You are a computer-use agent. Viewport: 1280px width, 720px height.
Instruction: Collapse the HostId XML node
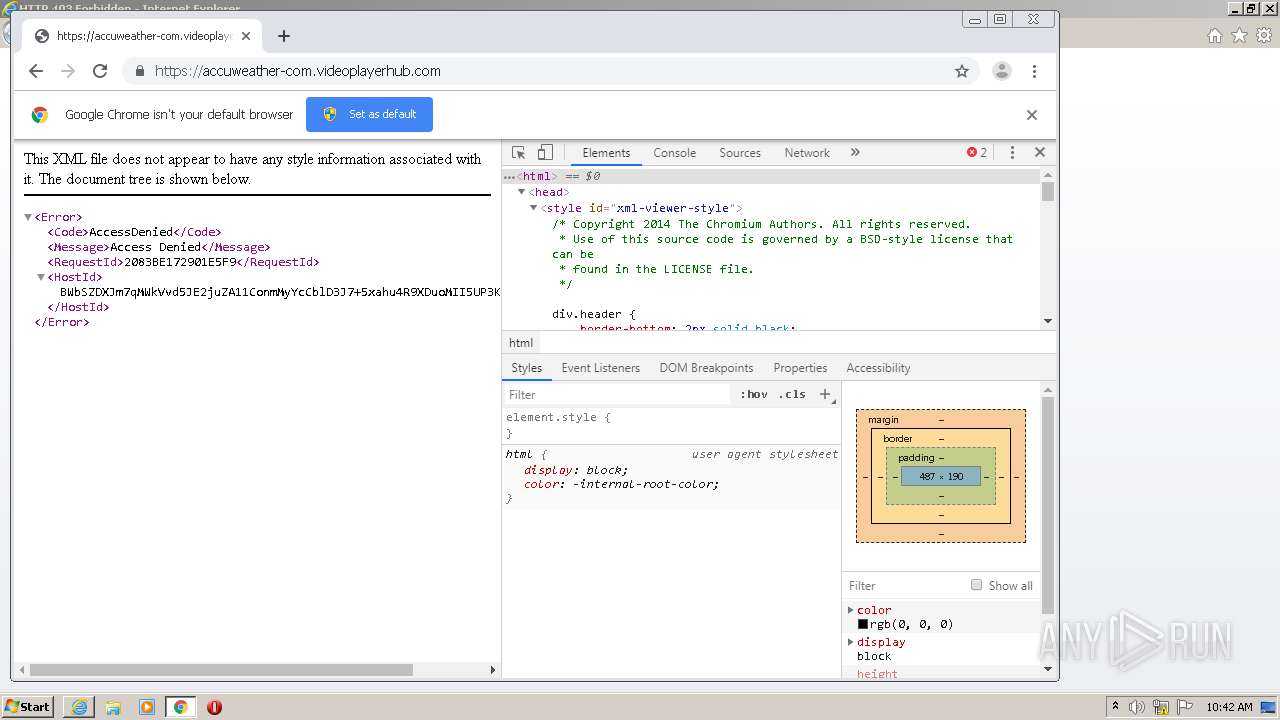(x=41, y=277)
